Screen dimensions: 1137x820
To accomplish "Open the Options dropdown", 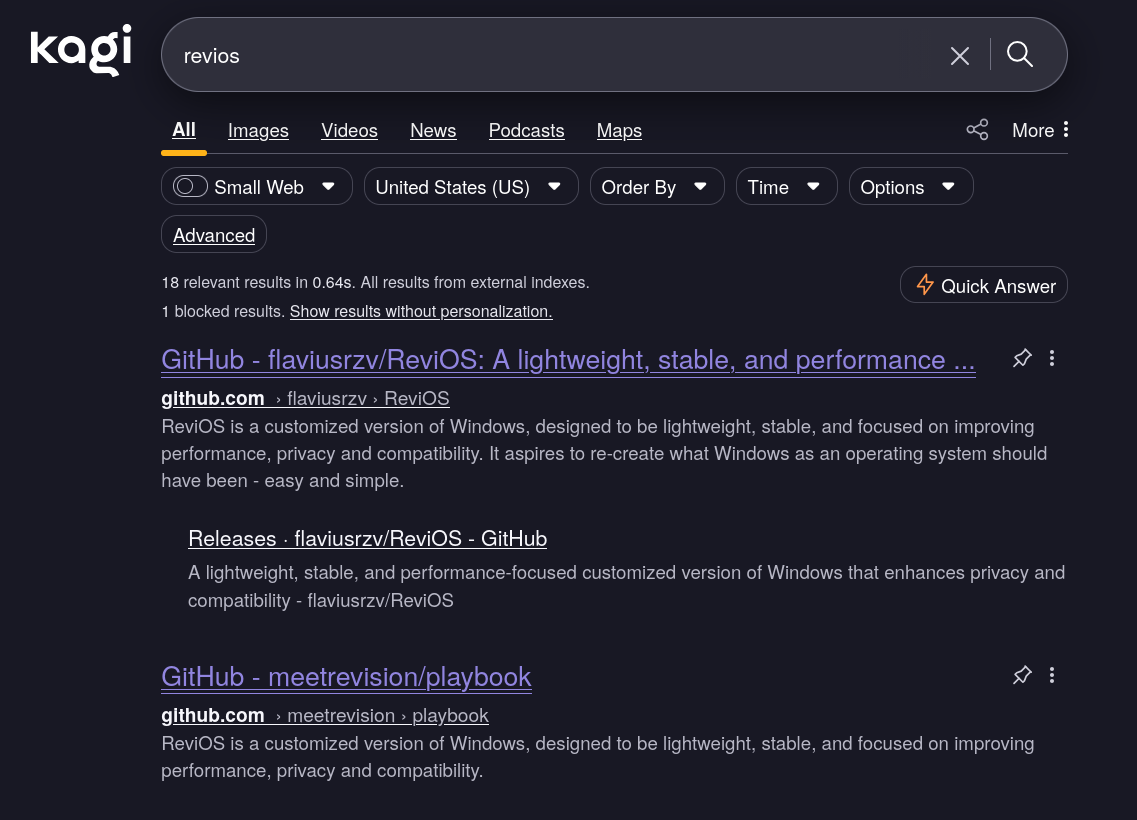I will pyautogui.click(x=910, y=187).
